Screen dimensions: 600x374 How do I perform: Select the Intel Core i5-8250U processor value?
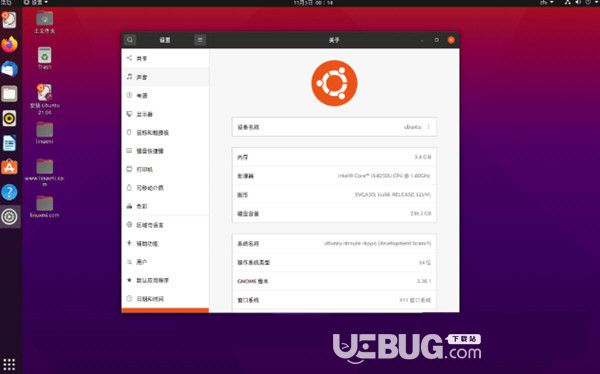coord(384,176)
